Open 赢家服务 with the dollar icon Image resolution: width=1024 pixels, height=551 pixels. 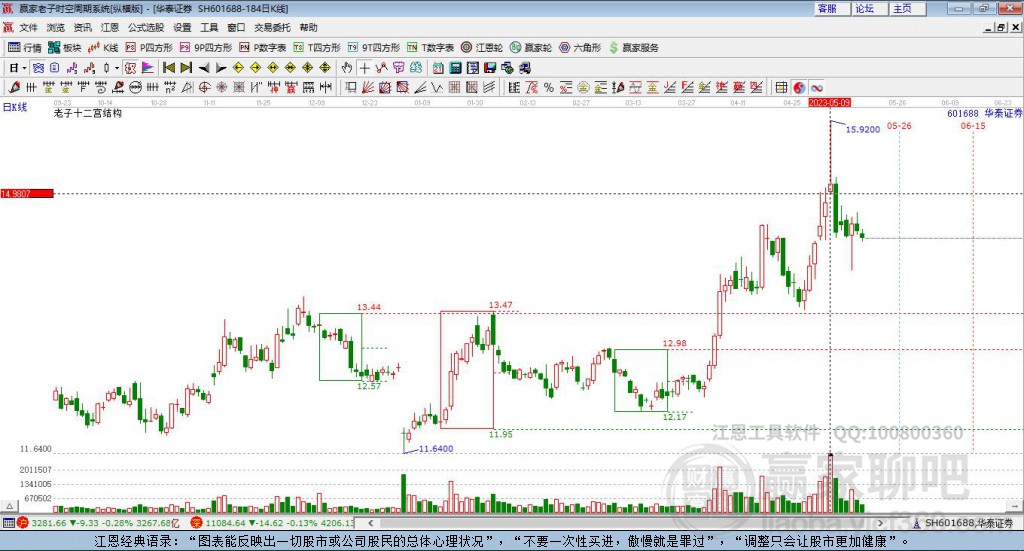[633, 48]
